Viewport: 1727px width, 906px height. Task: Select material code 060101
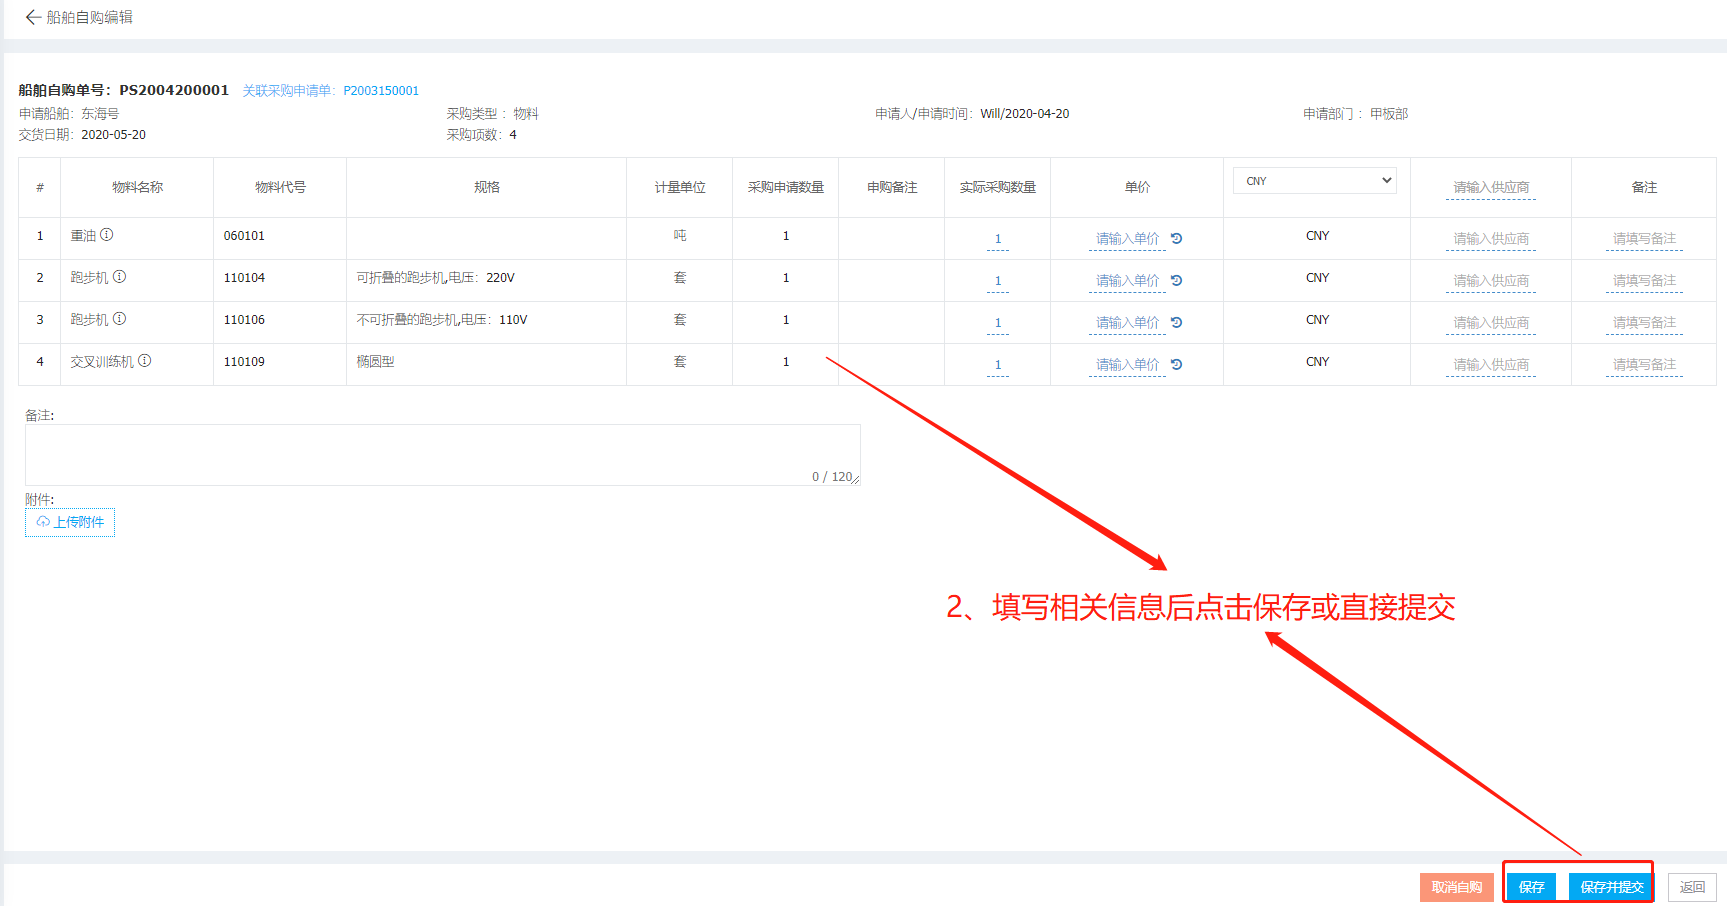click(x=244, y=236)
